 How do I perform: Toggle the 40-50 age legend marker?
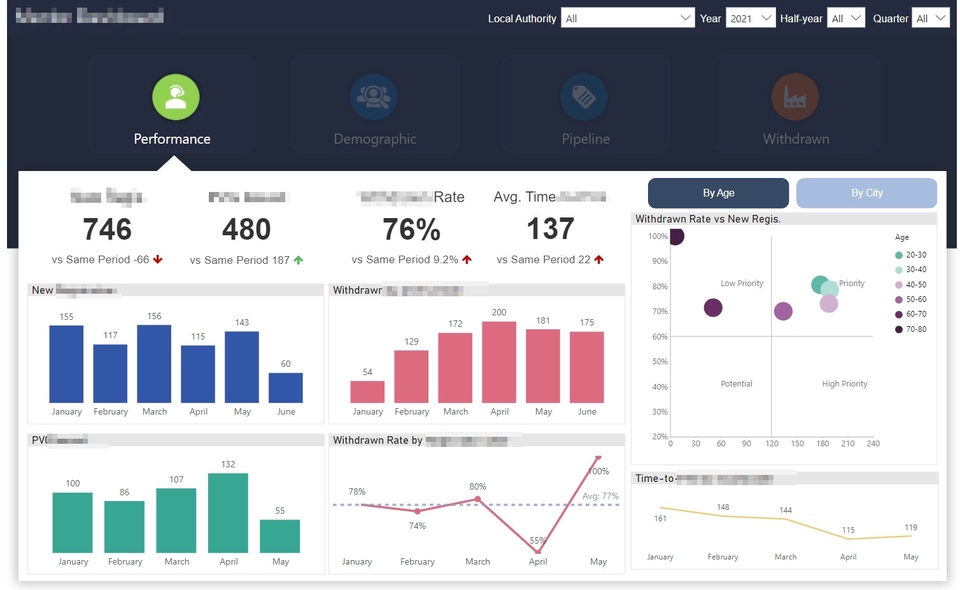(x=899, y=285)
